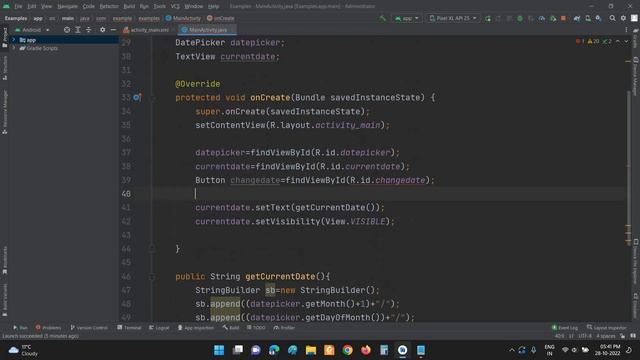This screenshot has height=360, width=640.
Task: Open project panel options gear
Action: click(x=102, y=30)
